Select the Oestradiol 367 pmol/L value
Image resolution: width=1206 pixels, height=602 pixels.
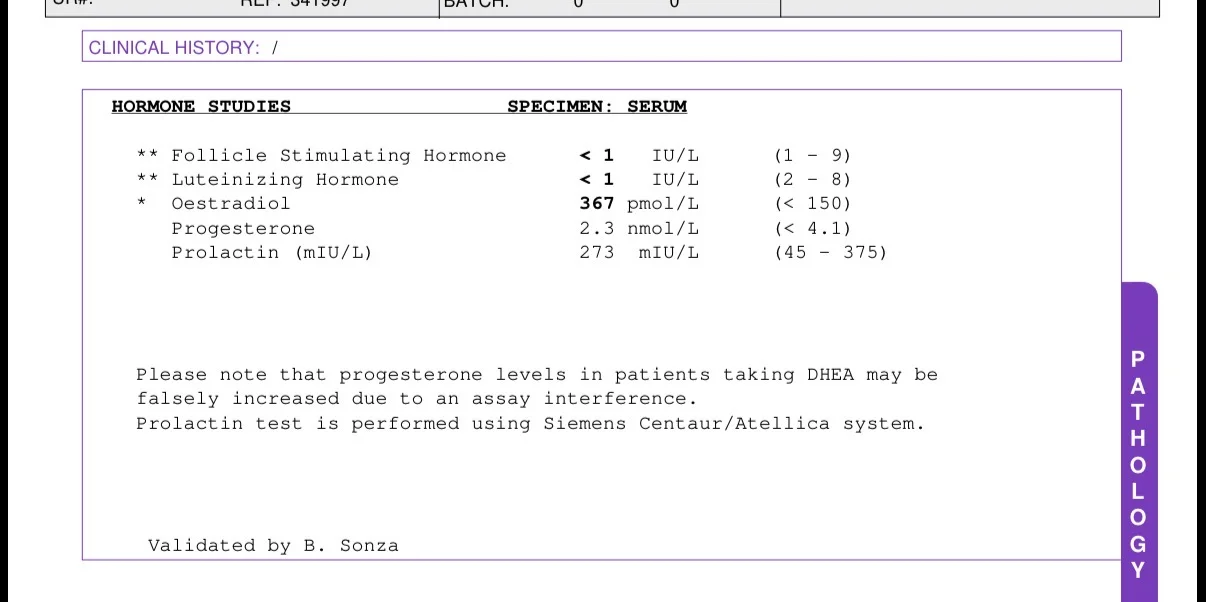point(639,204)
